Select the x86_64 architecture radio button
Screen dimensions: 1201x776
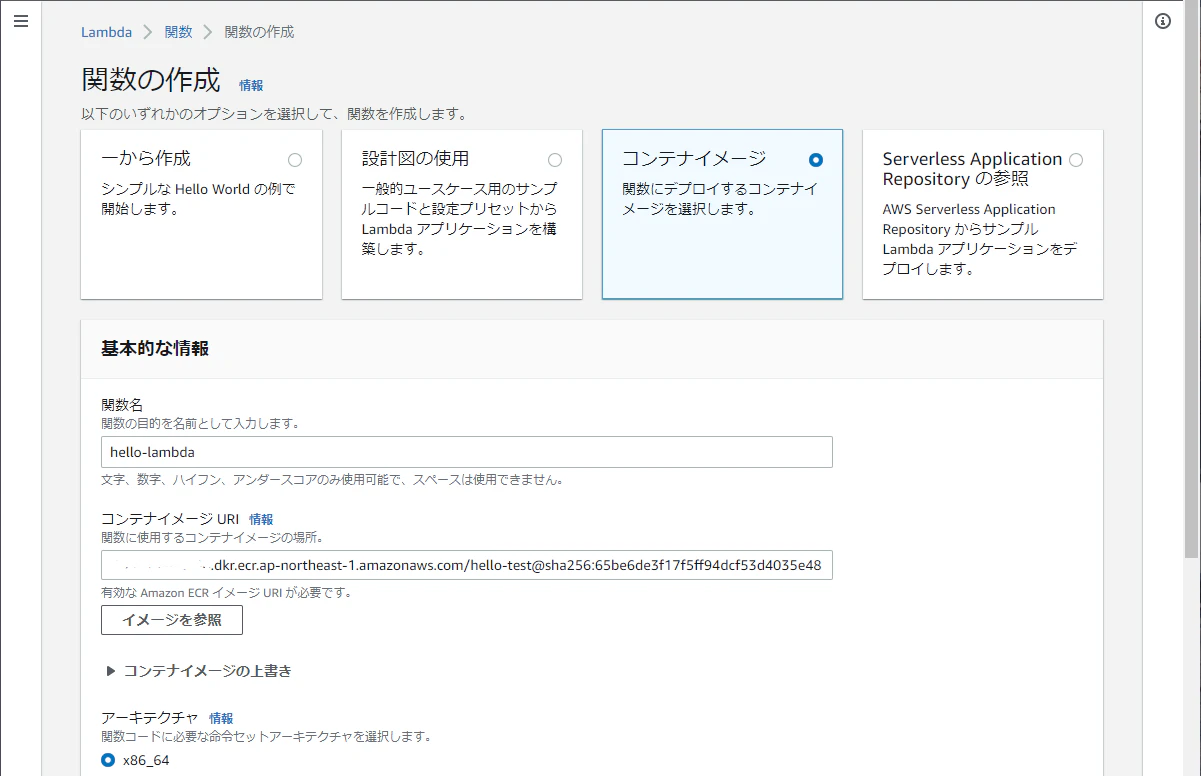pos(107,760)
